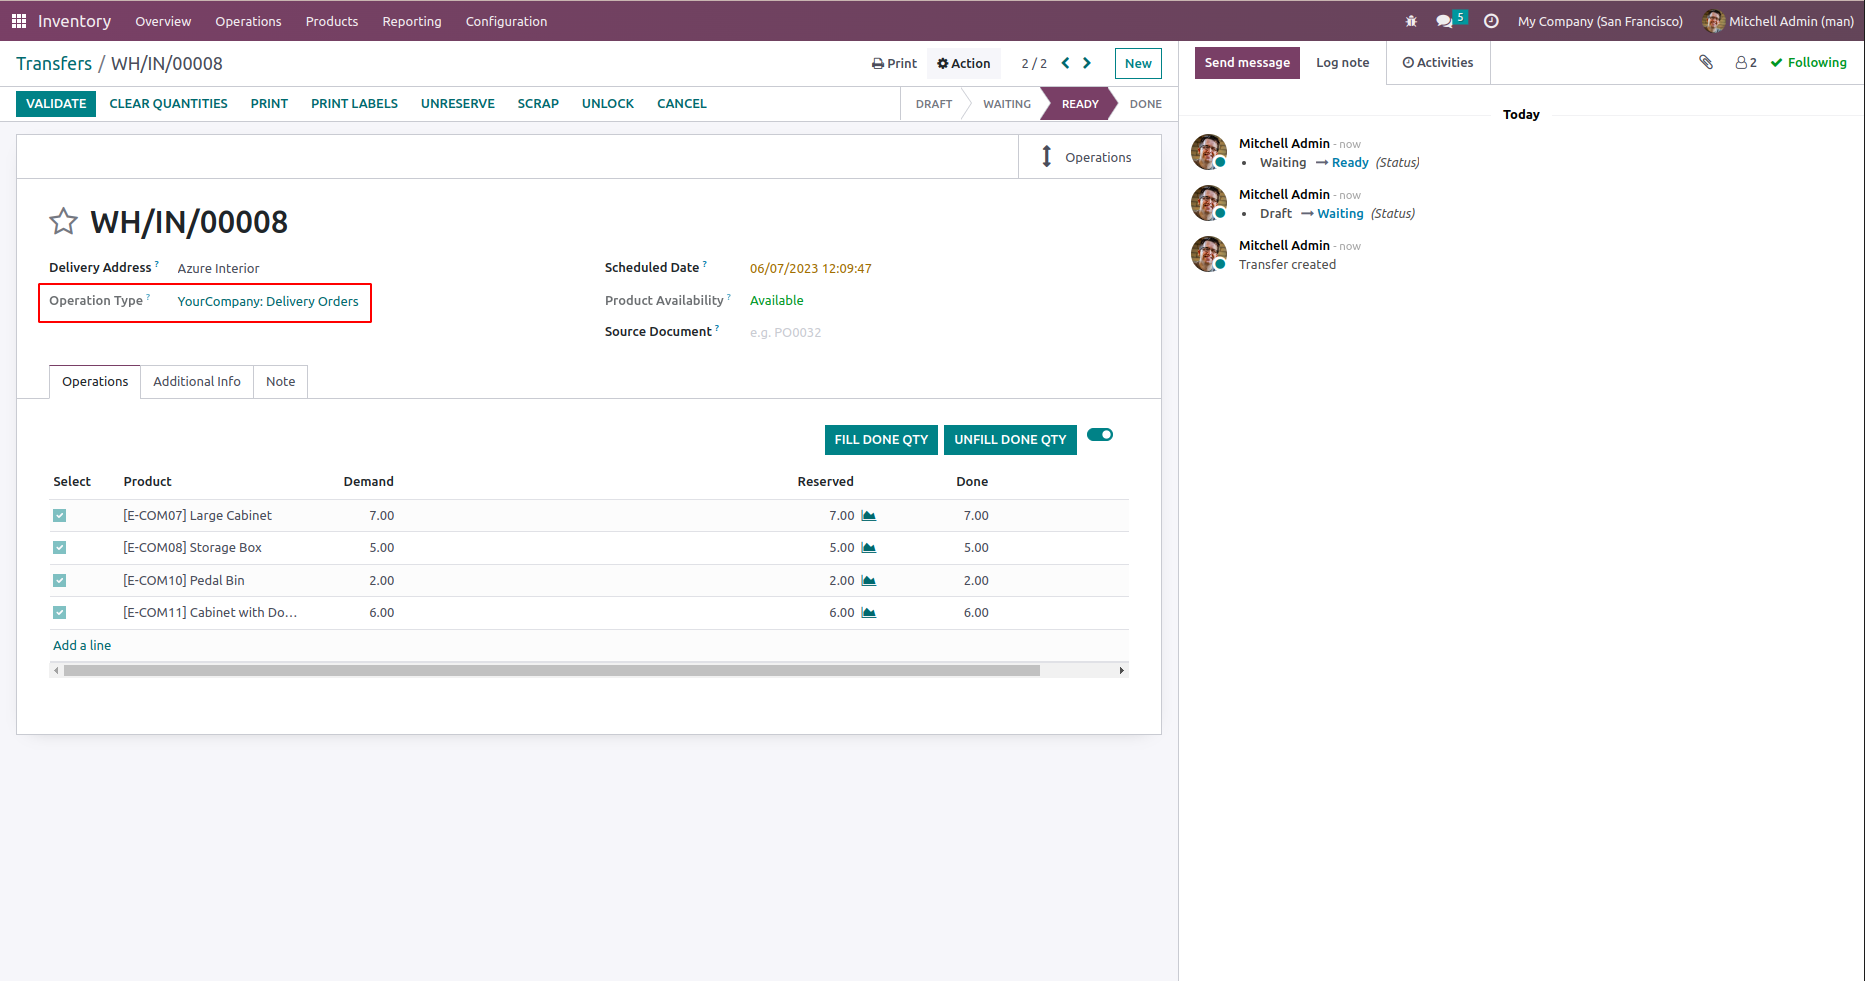Click the Unlock button
This screenshot has width=1865, height=981.
point(608,104)
